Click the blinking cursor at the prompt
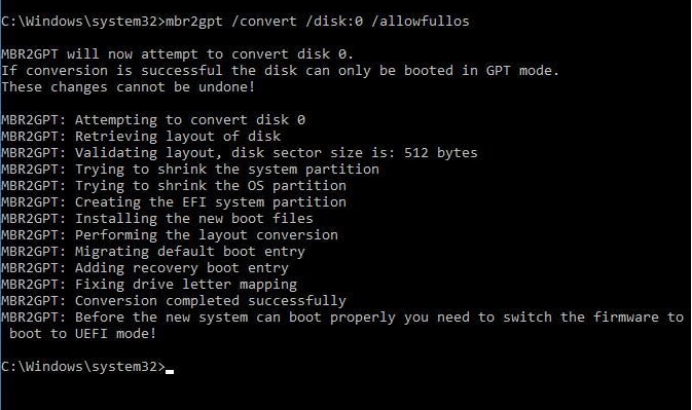The width and height of the screenshot is (692, 410). coord(169,372)
